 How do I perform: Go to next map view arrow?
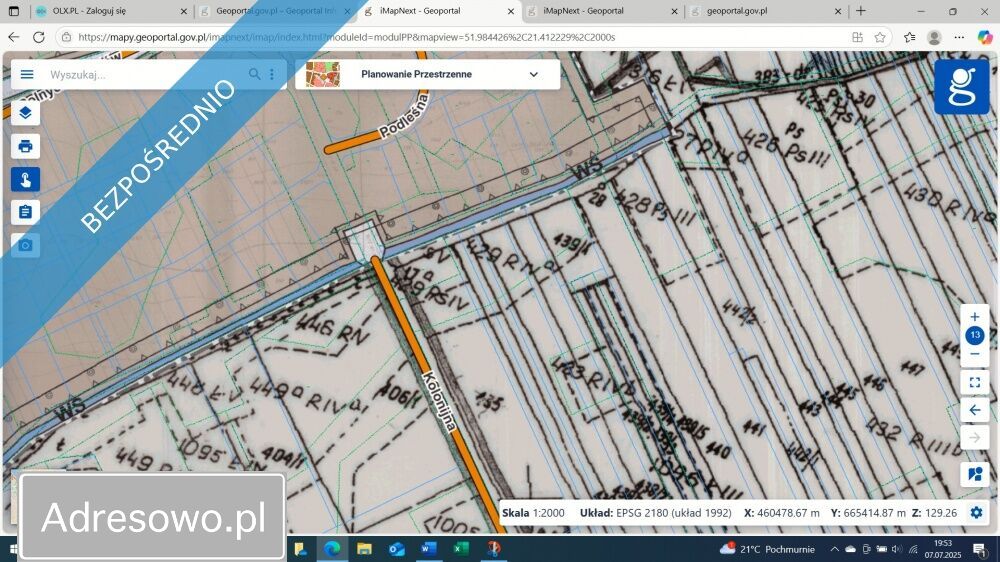pyautogui.click(x=974, y=438)
